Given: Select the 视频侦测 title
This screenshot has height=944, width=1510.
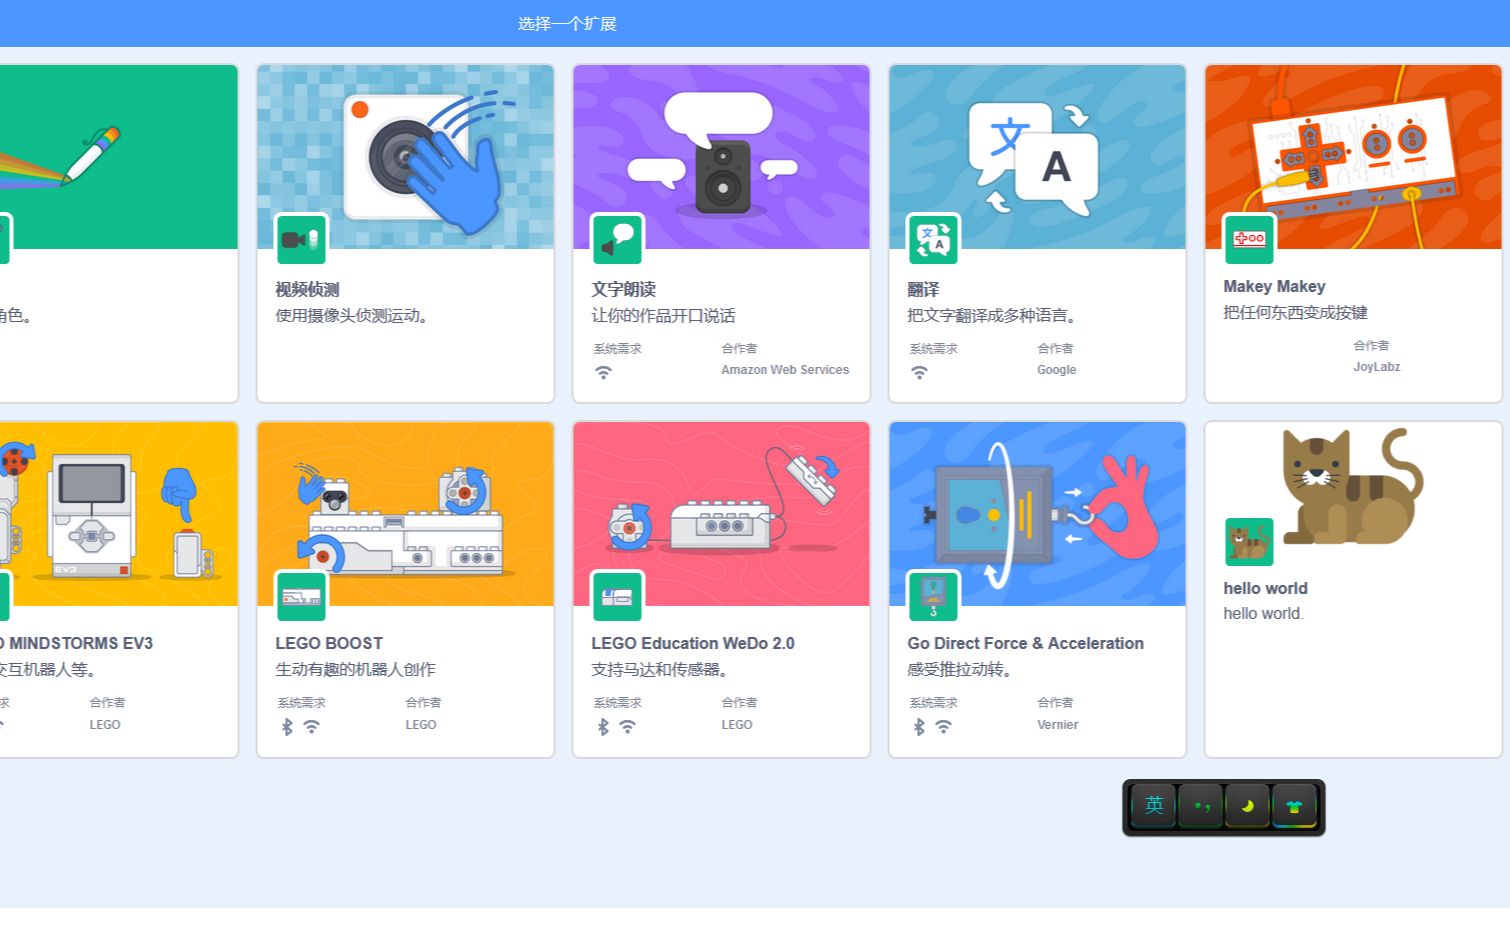Looking at the screenshot, I should (x=307, y=289).
